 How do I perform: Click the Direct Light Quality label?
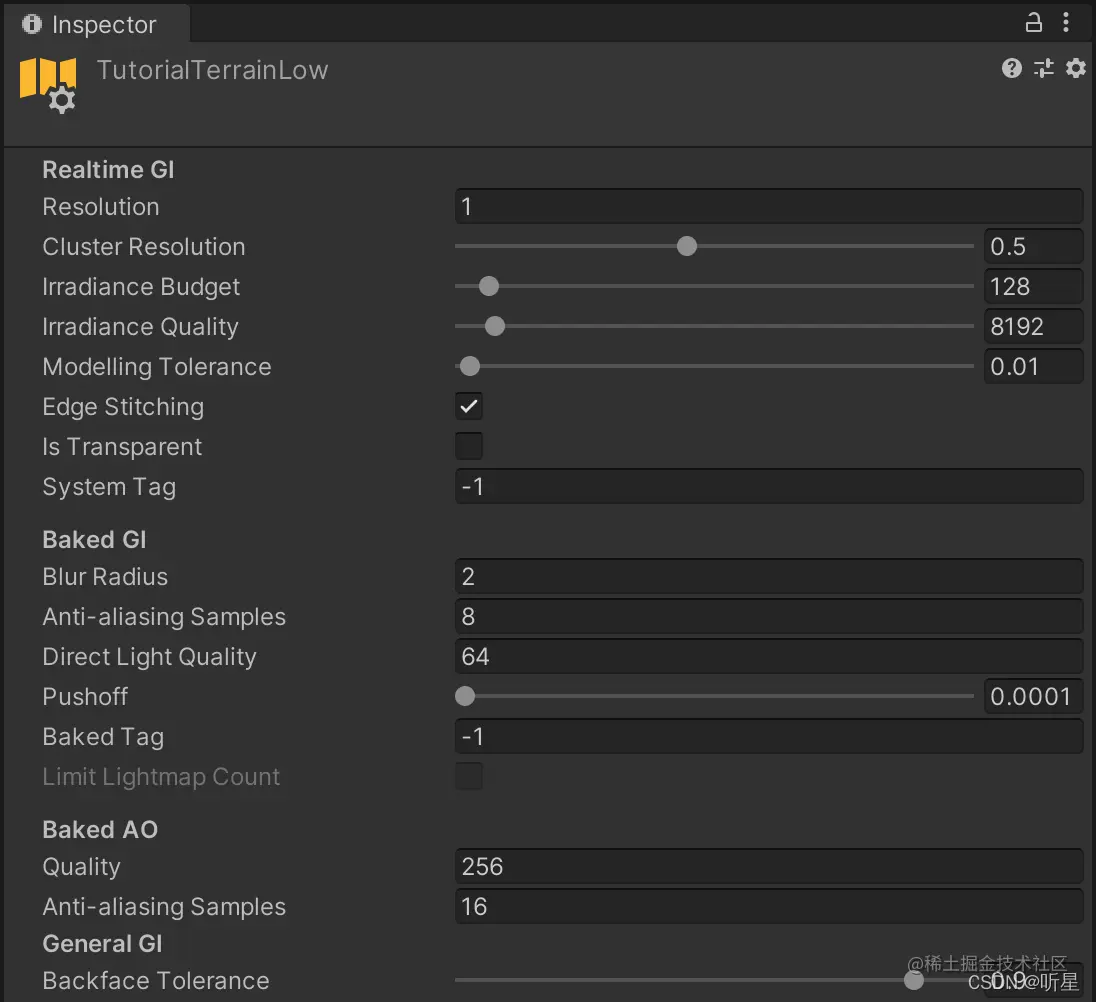click(150, 657)
